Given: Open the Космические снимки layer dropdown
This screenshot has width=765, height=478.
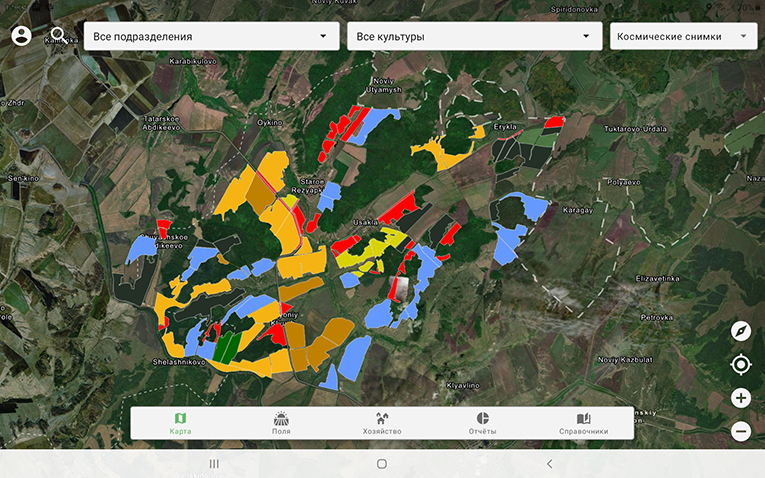Looking at the screenshot, I should pyautogui.click(x=683, y=37).
